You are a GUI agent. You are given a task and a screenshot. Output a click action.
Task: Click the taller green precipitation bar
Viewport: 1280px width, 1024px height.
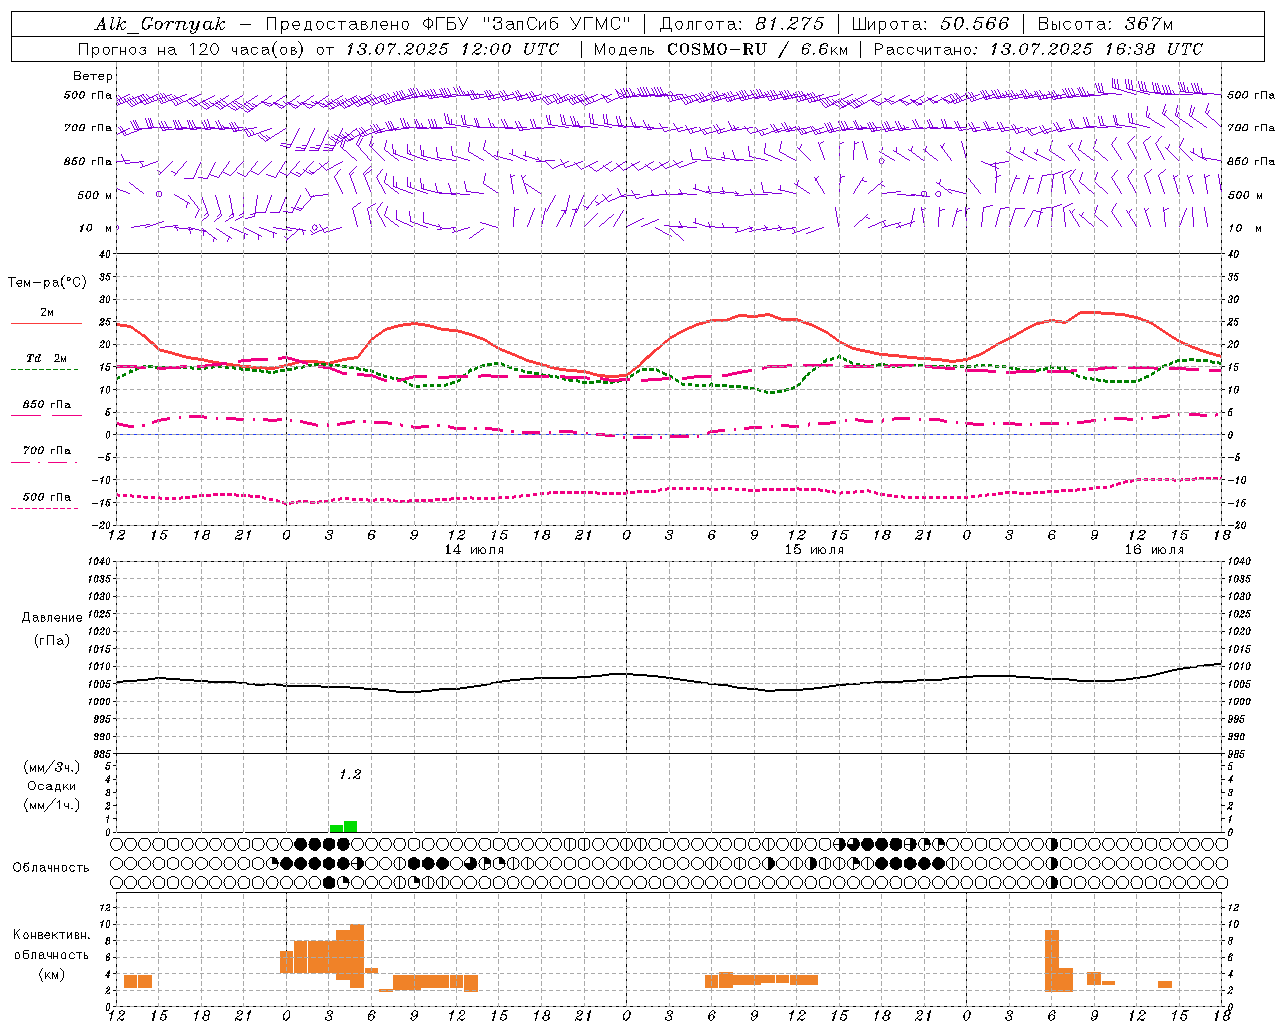(350, 827)
